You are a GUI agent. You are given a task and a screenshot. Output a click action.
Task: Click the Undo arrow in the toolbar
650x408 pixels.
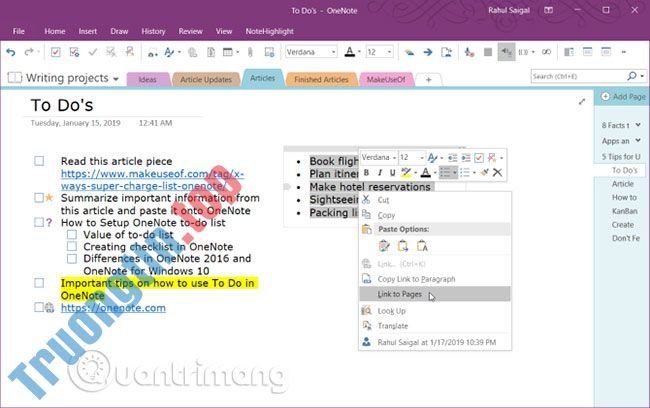[11, 52]
